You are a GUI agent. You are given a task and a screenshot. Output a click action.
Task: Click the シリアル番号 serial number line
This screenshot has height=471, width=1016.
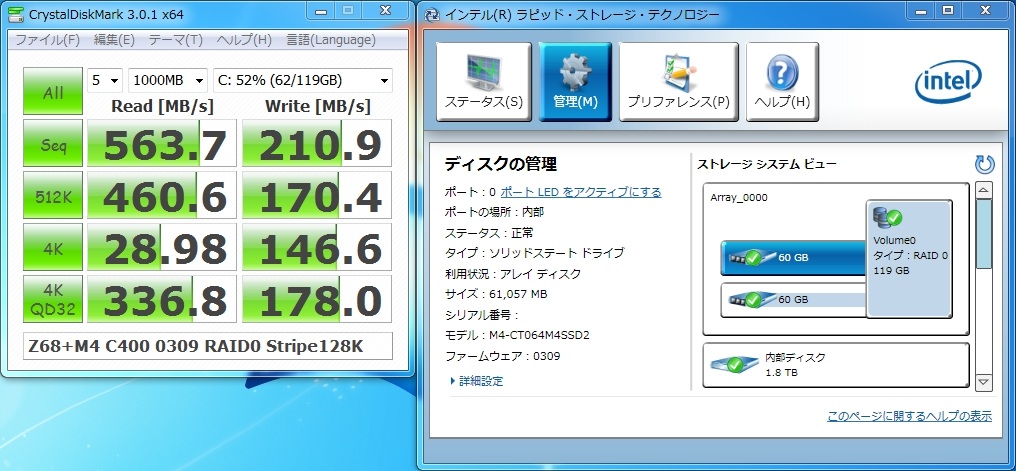click(x=482, y=315)
